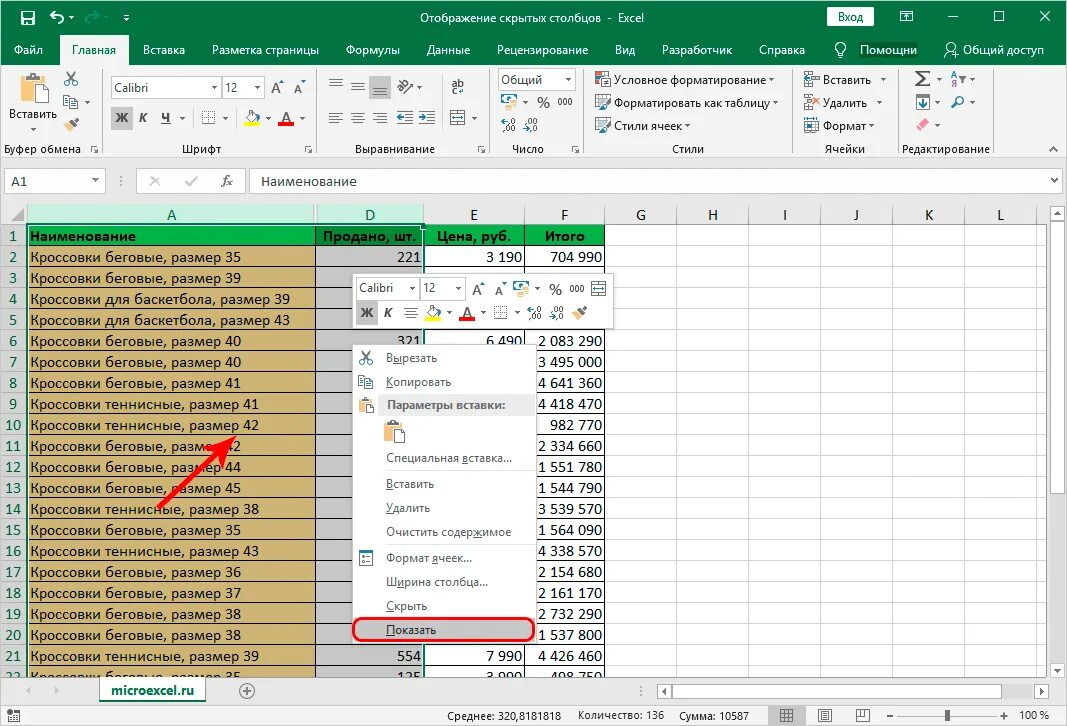Toggle Italic (К) in the mini toolbar
Viewport: 1067px width, 726px height.
(388, 313)
